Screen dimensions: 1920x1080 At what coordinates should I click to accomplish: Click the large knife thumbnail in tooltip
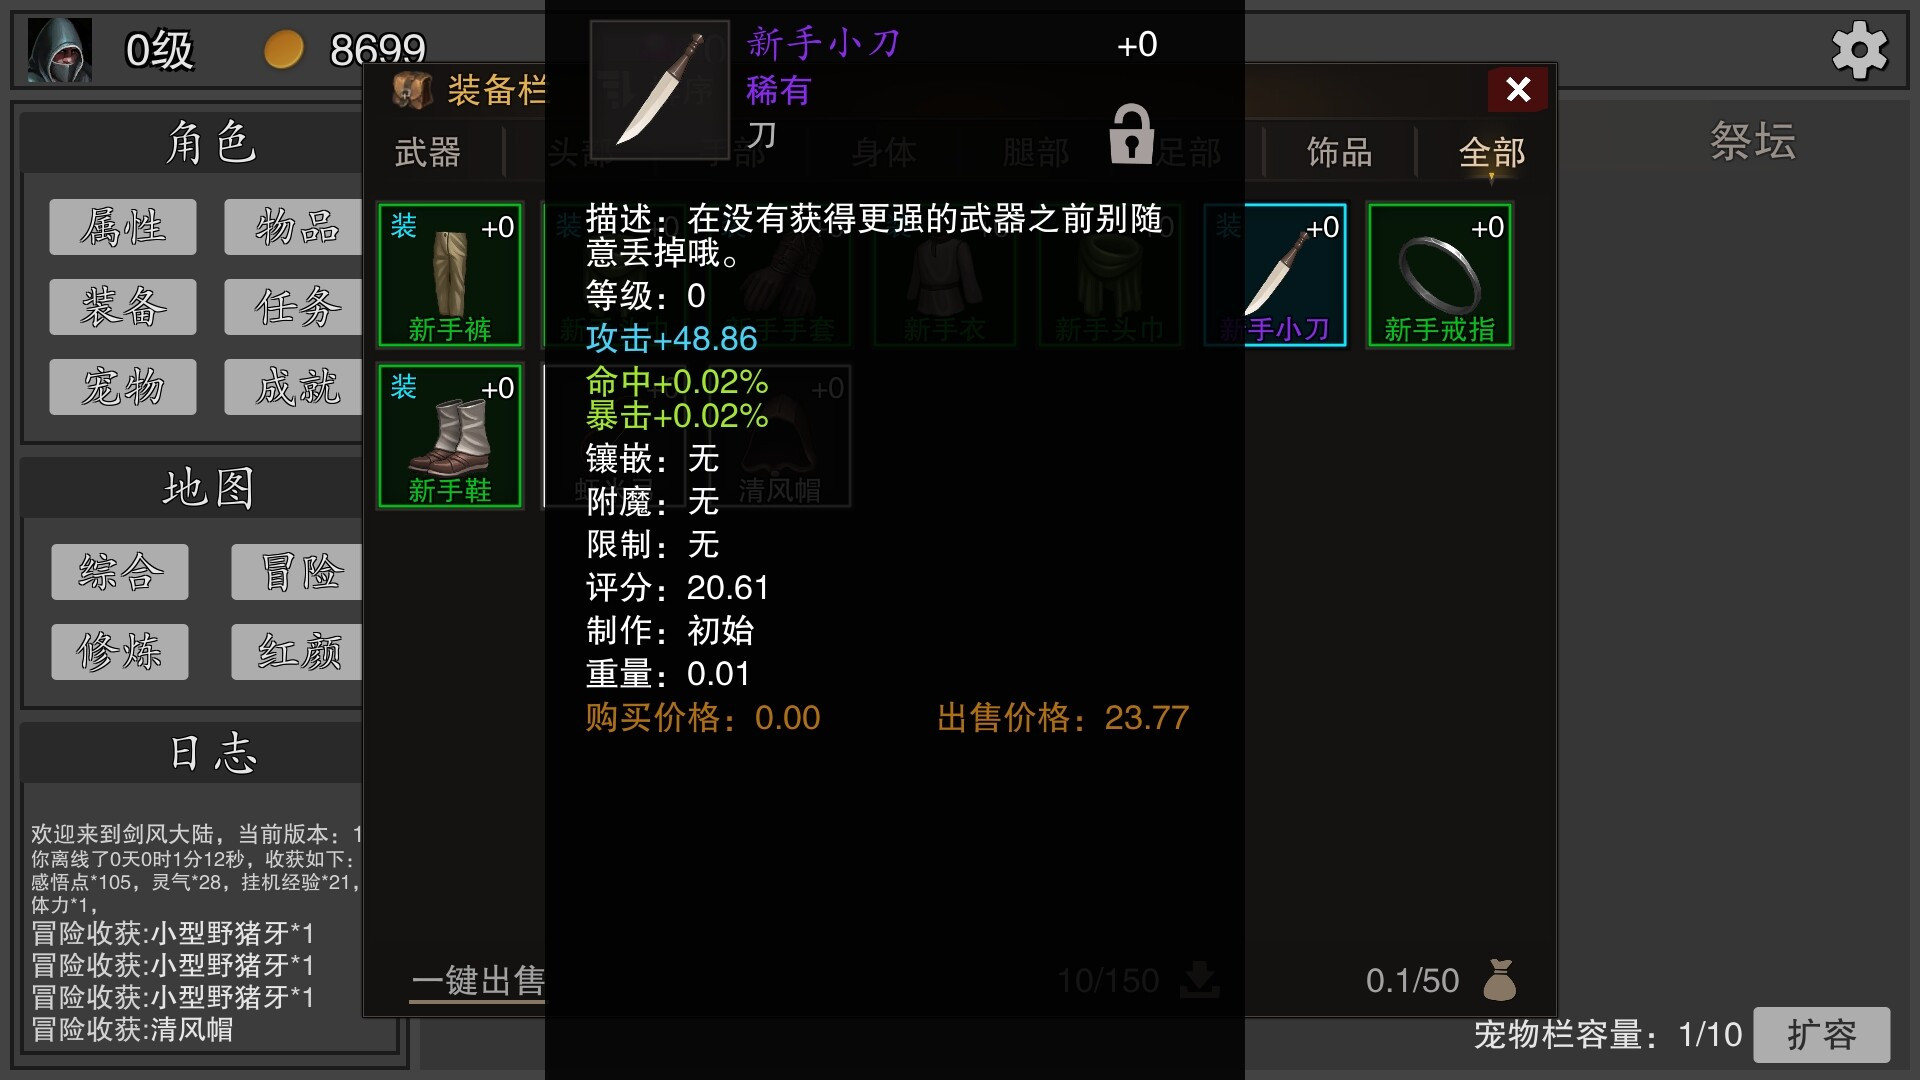tap(660, 90)
